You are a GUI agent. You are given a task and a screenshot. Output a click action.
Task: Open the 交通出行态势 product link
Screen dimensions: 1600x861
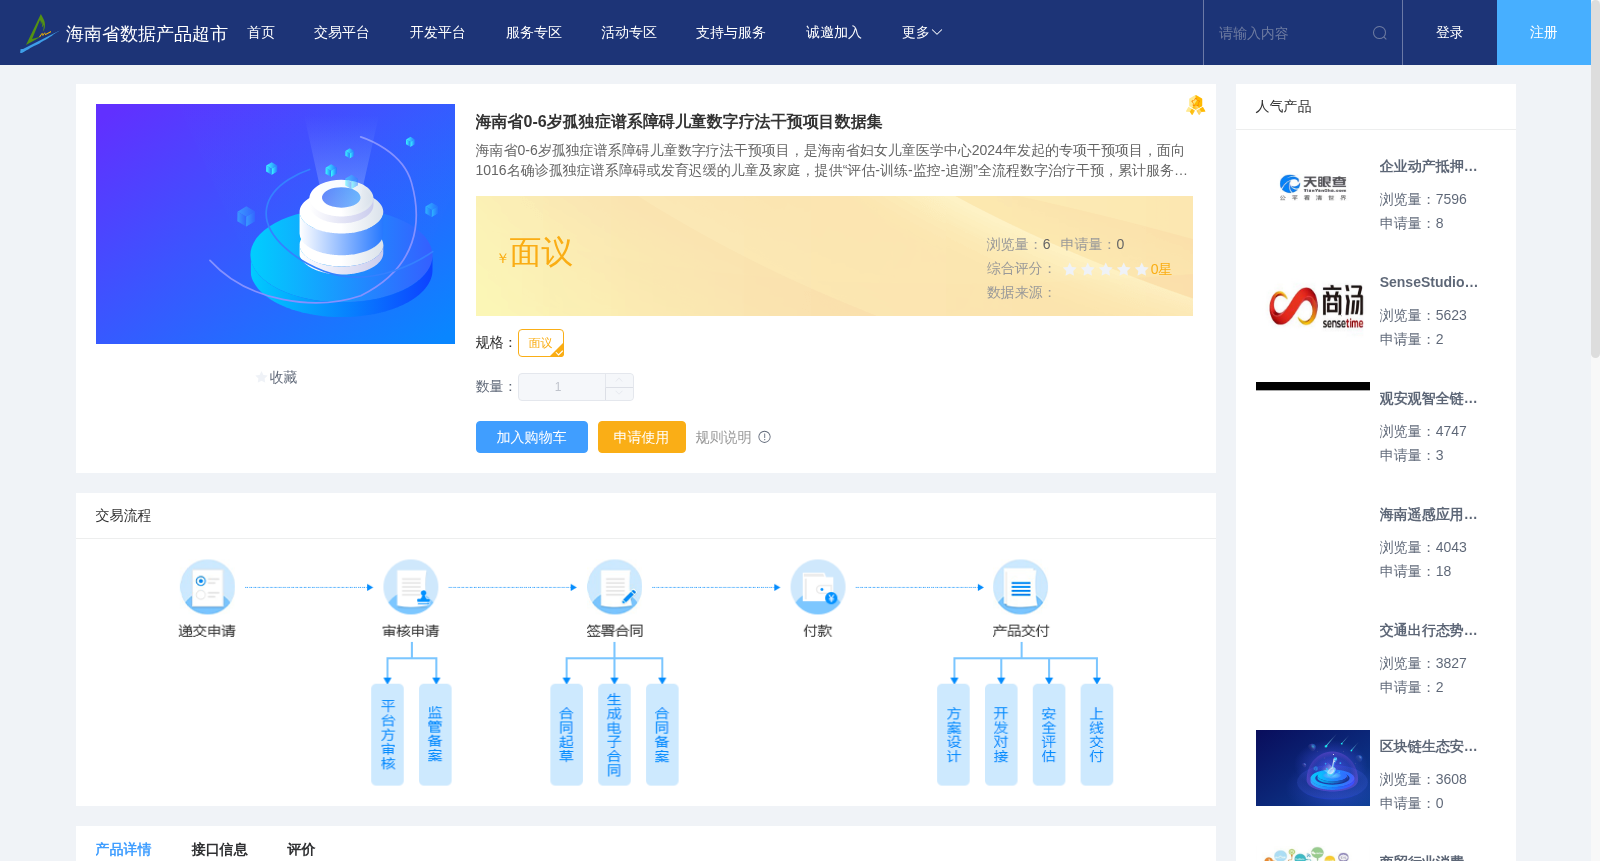(x=1428, y=631)
